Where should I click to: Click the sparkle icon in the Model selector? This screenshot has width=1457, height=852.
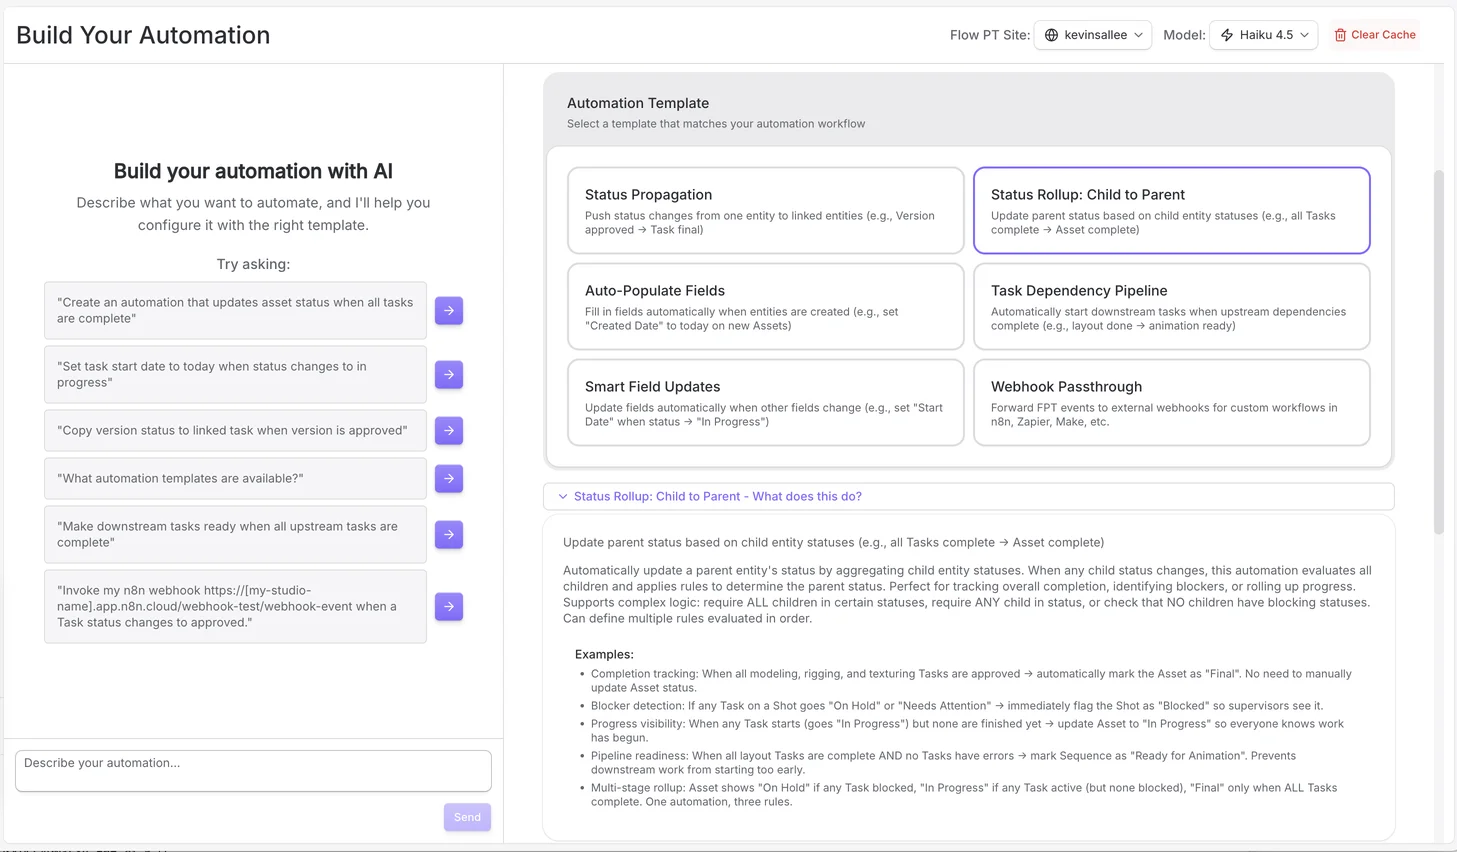click(x=1227, y=34)
